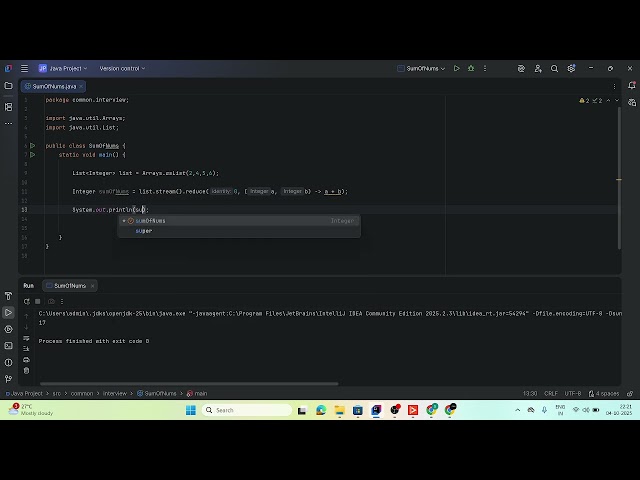Open the SumOfNums run configuration dropdown
This screenshot has width=640, height=480.
click(x=421, y=69)
